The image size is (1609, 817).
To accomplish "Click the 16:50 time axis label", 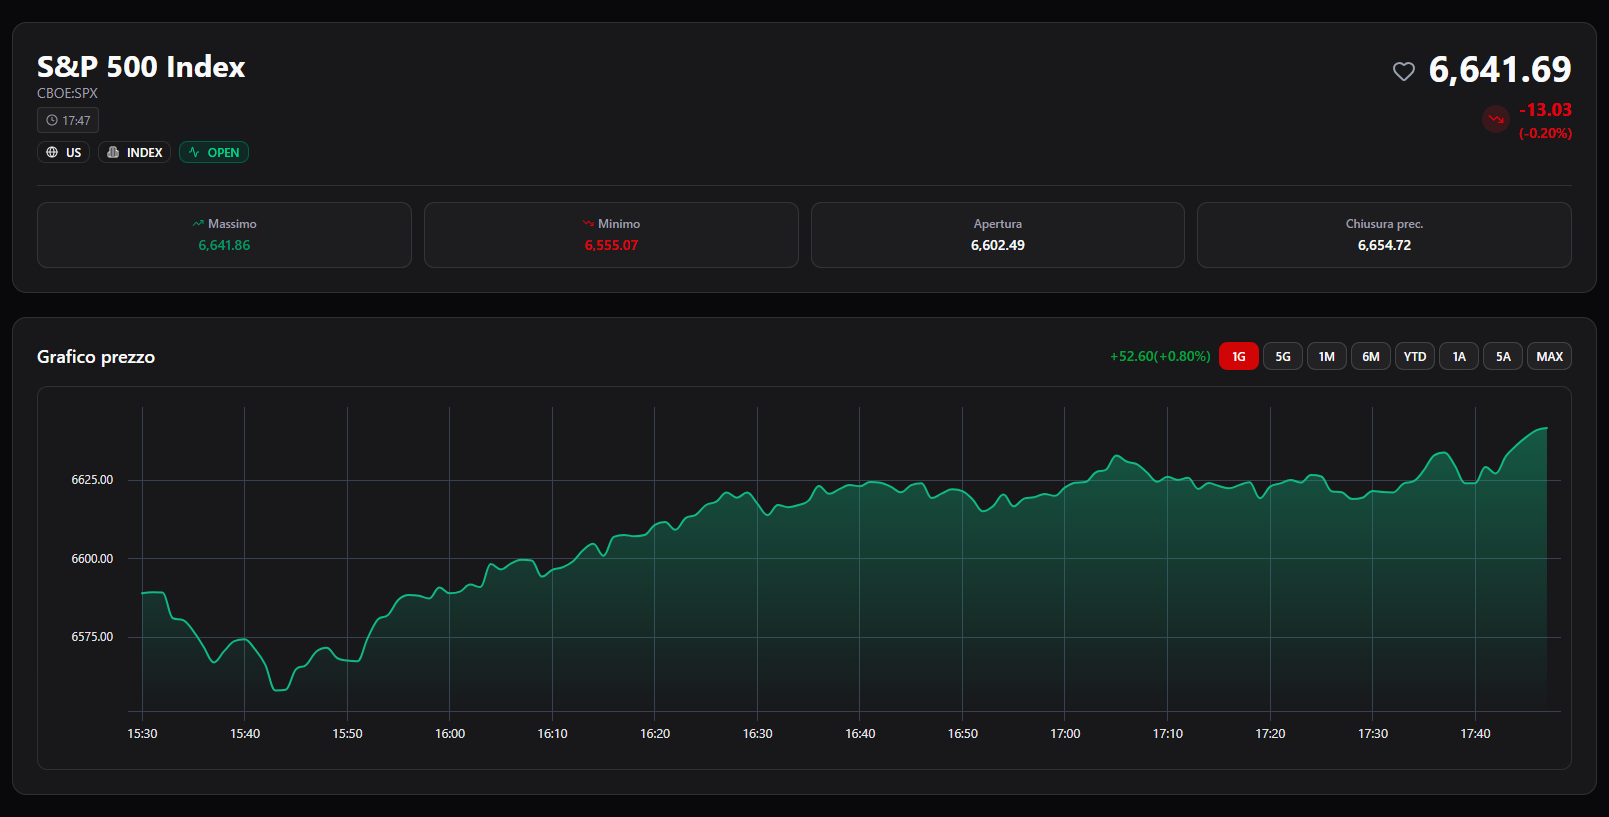I will 962,734.
